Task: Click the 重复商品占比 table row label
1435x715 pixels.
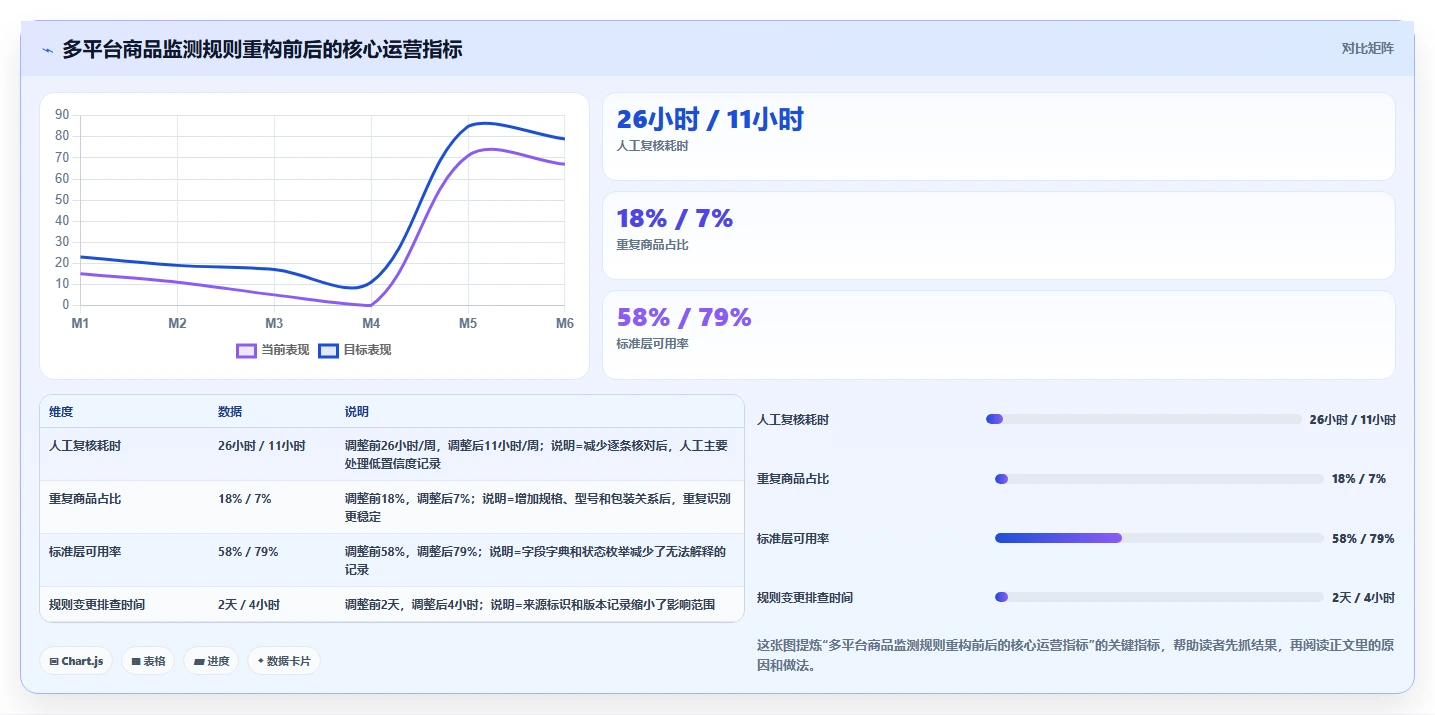Action: click(85, 498)
